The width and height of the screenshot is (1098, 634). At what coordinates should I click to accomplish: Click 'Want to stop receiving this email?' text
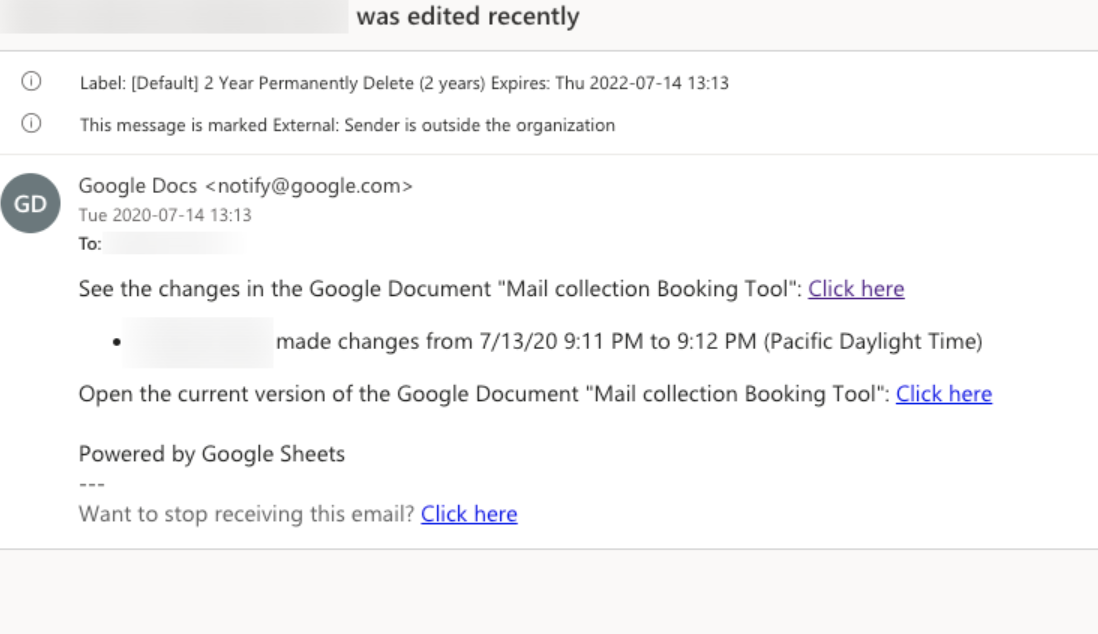[x=246, y=514]
